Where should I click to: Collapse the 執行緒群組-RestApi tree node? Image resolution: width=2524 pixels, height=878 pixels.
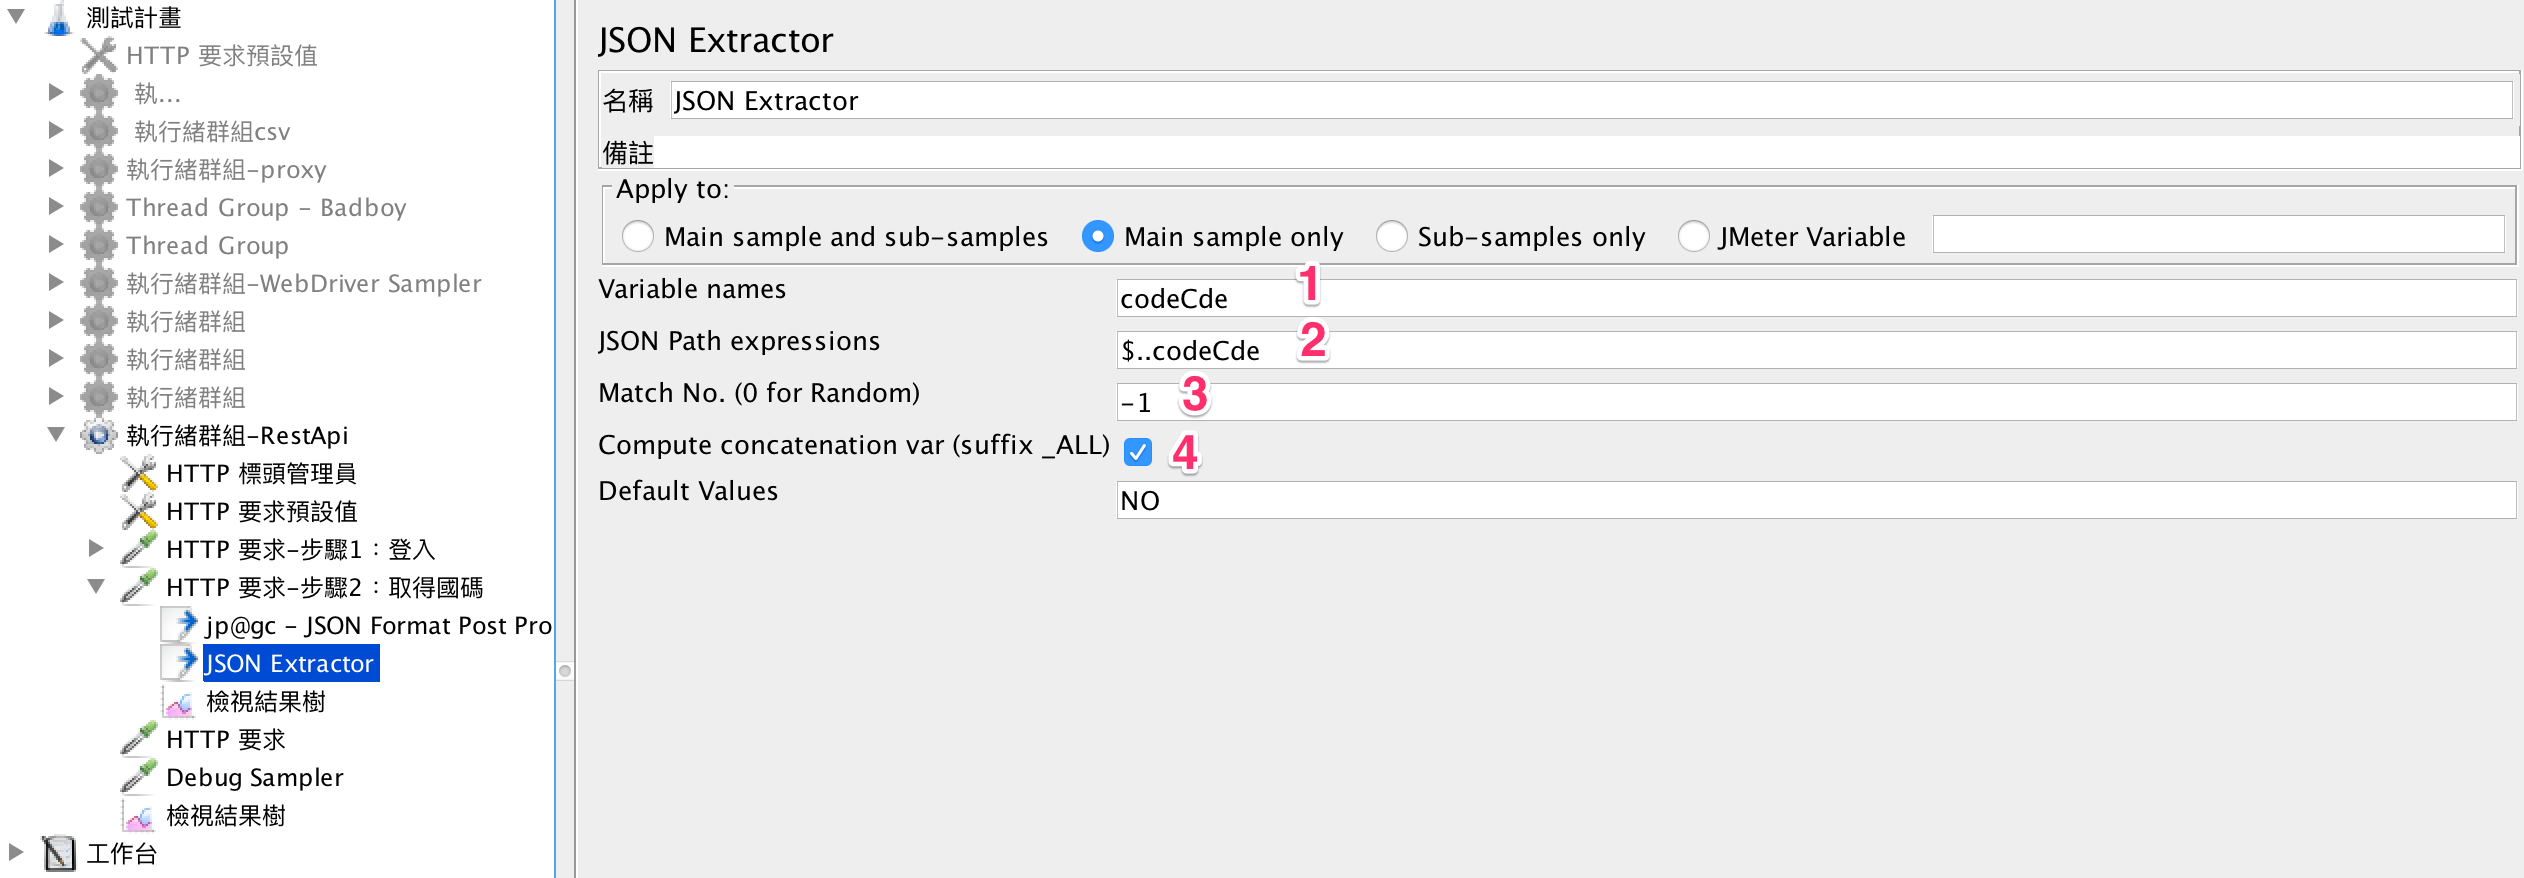57,434
